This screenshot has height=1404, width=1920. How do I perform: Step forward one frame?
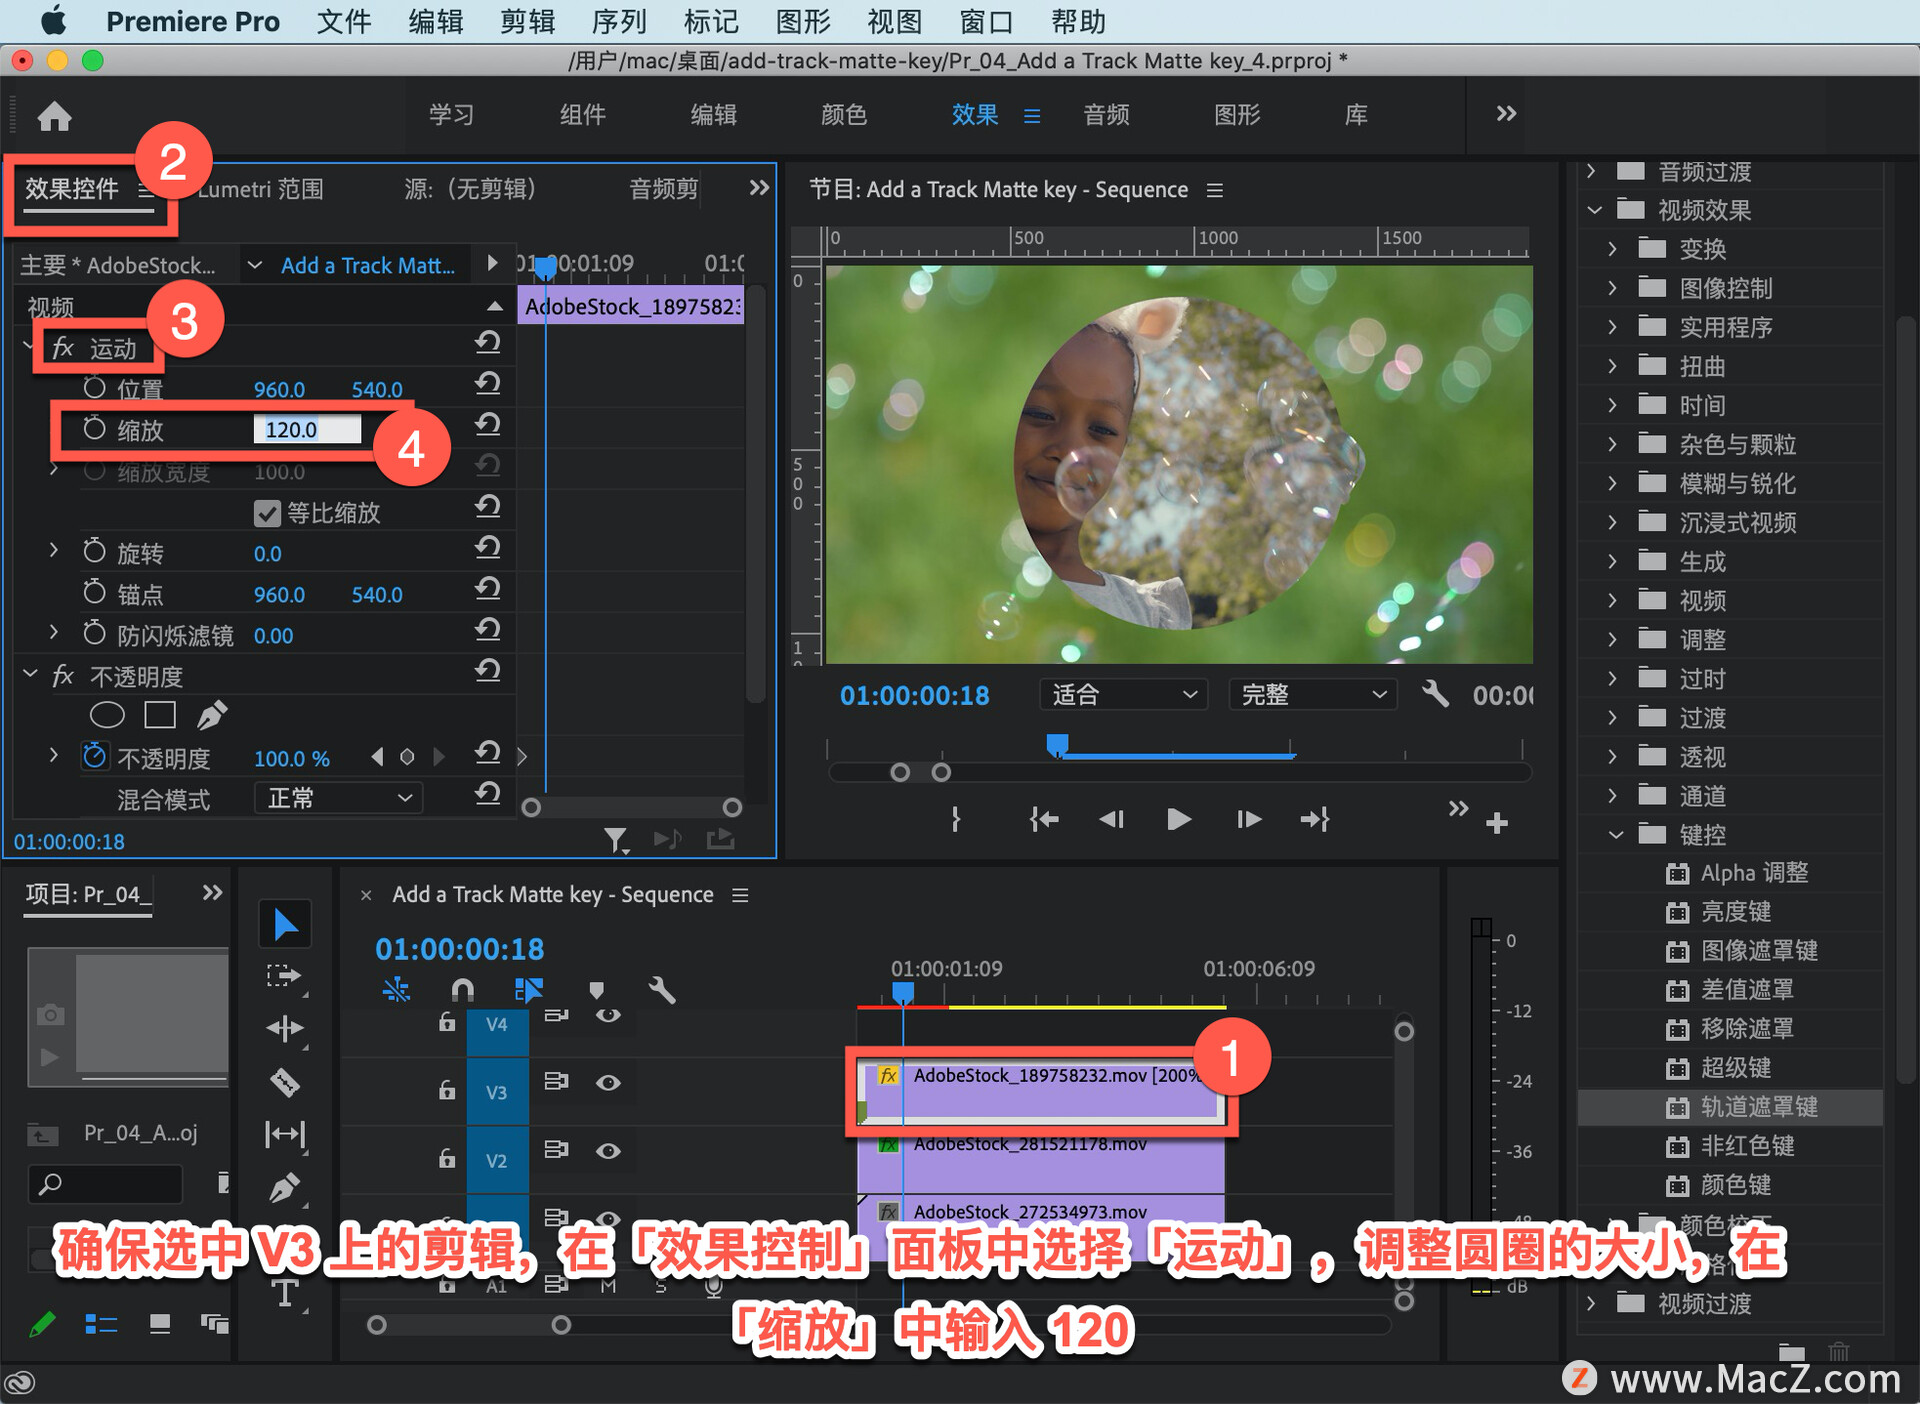(1248, 819)
